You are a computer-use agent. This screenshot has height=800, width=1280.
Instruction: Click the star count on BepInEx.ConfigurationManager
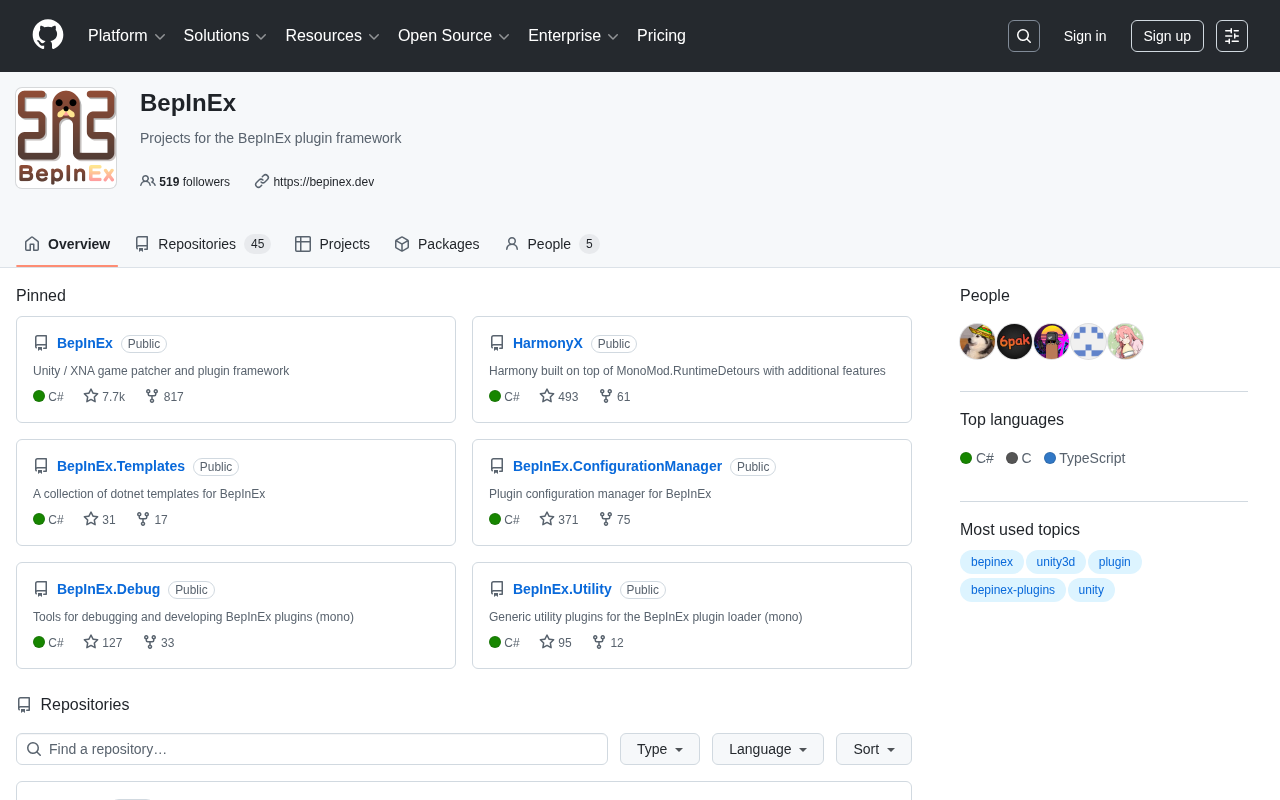coord(559,520)
